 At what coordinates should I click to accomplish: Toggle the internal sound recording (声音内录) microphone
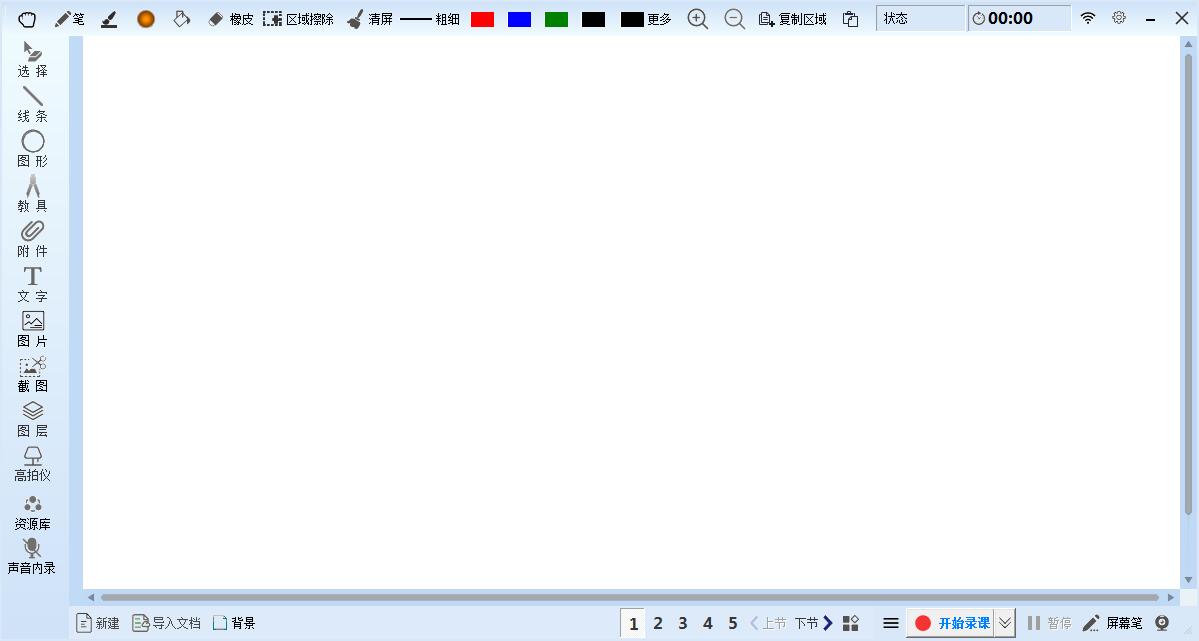point(33,555)
